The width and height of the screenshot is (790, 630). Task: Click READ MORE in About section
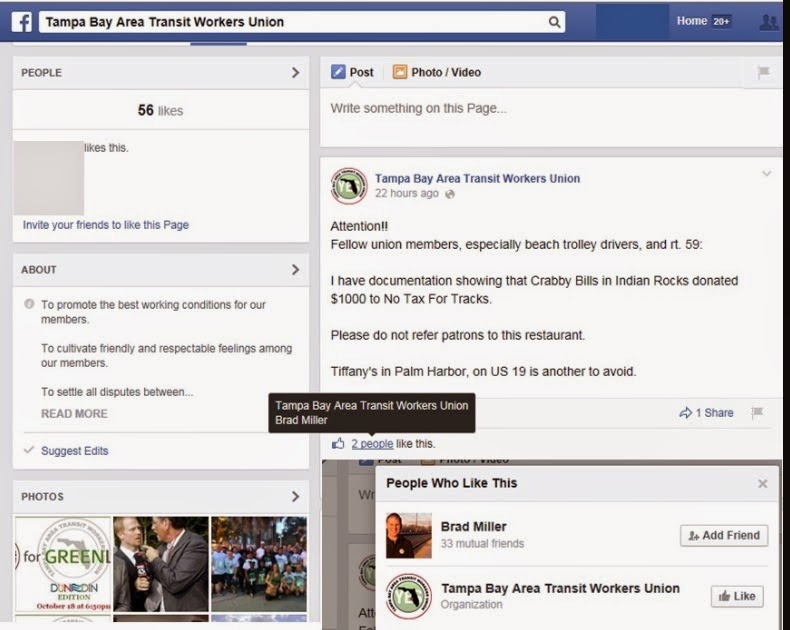click(x=74, y=414)
